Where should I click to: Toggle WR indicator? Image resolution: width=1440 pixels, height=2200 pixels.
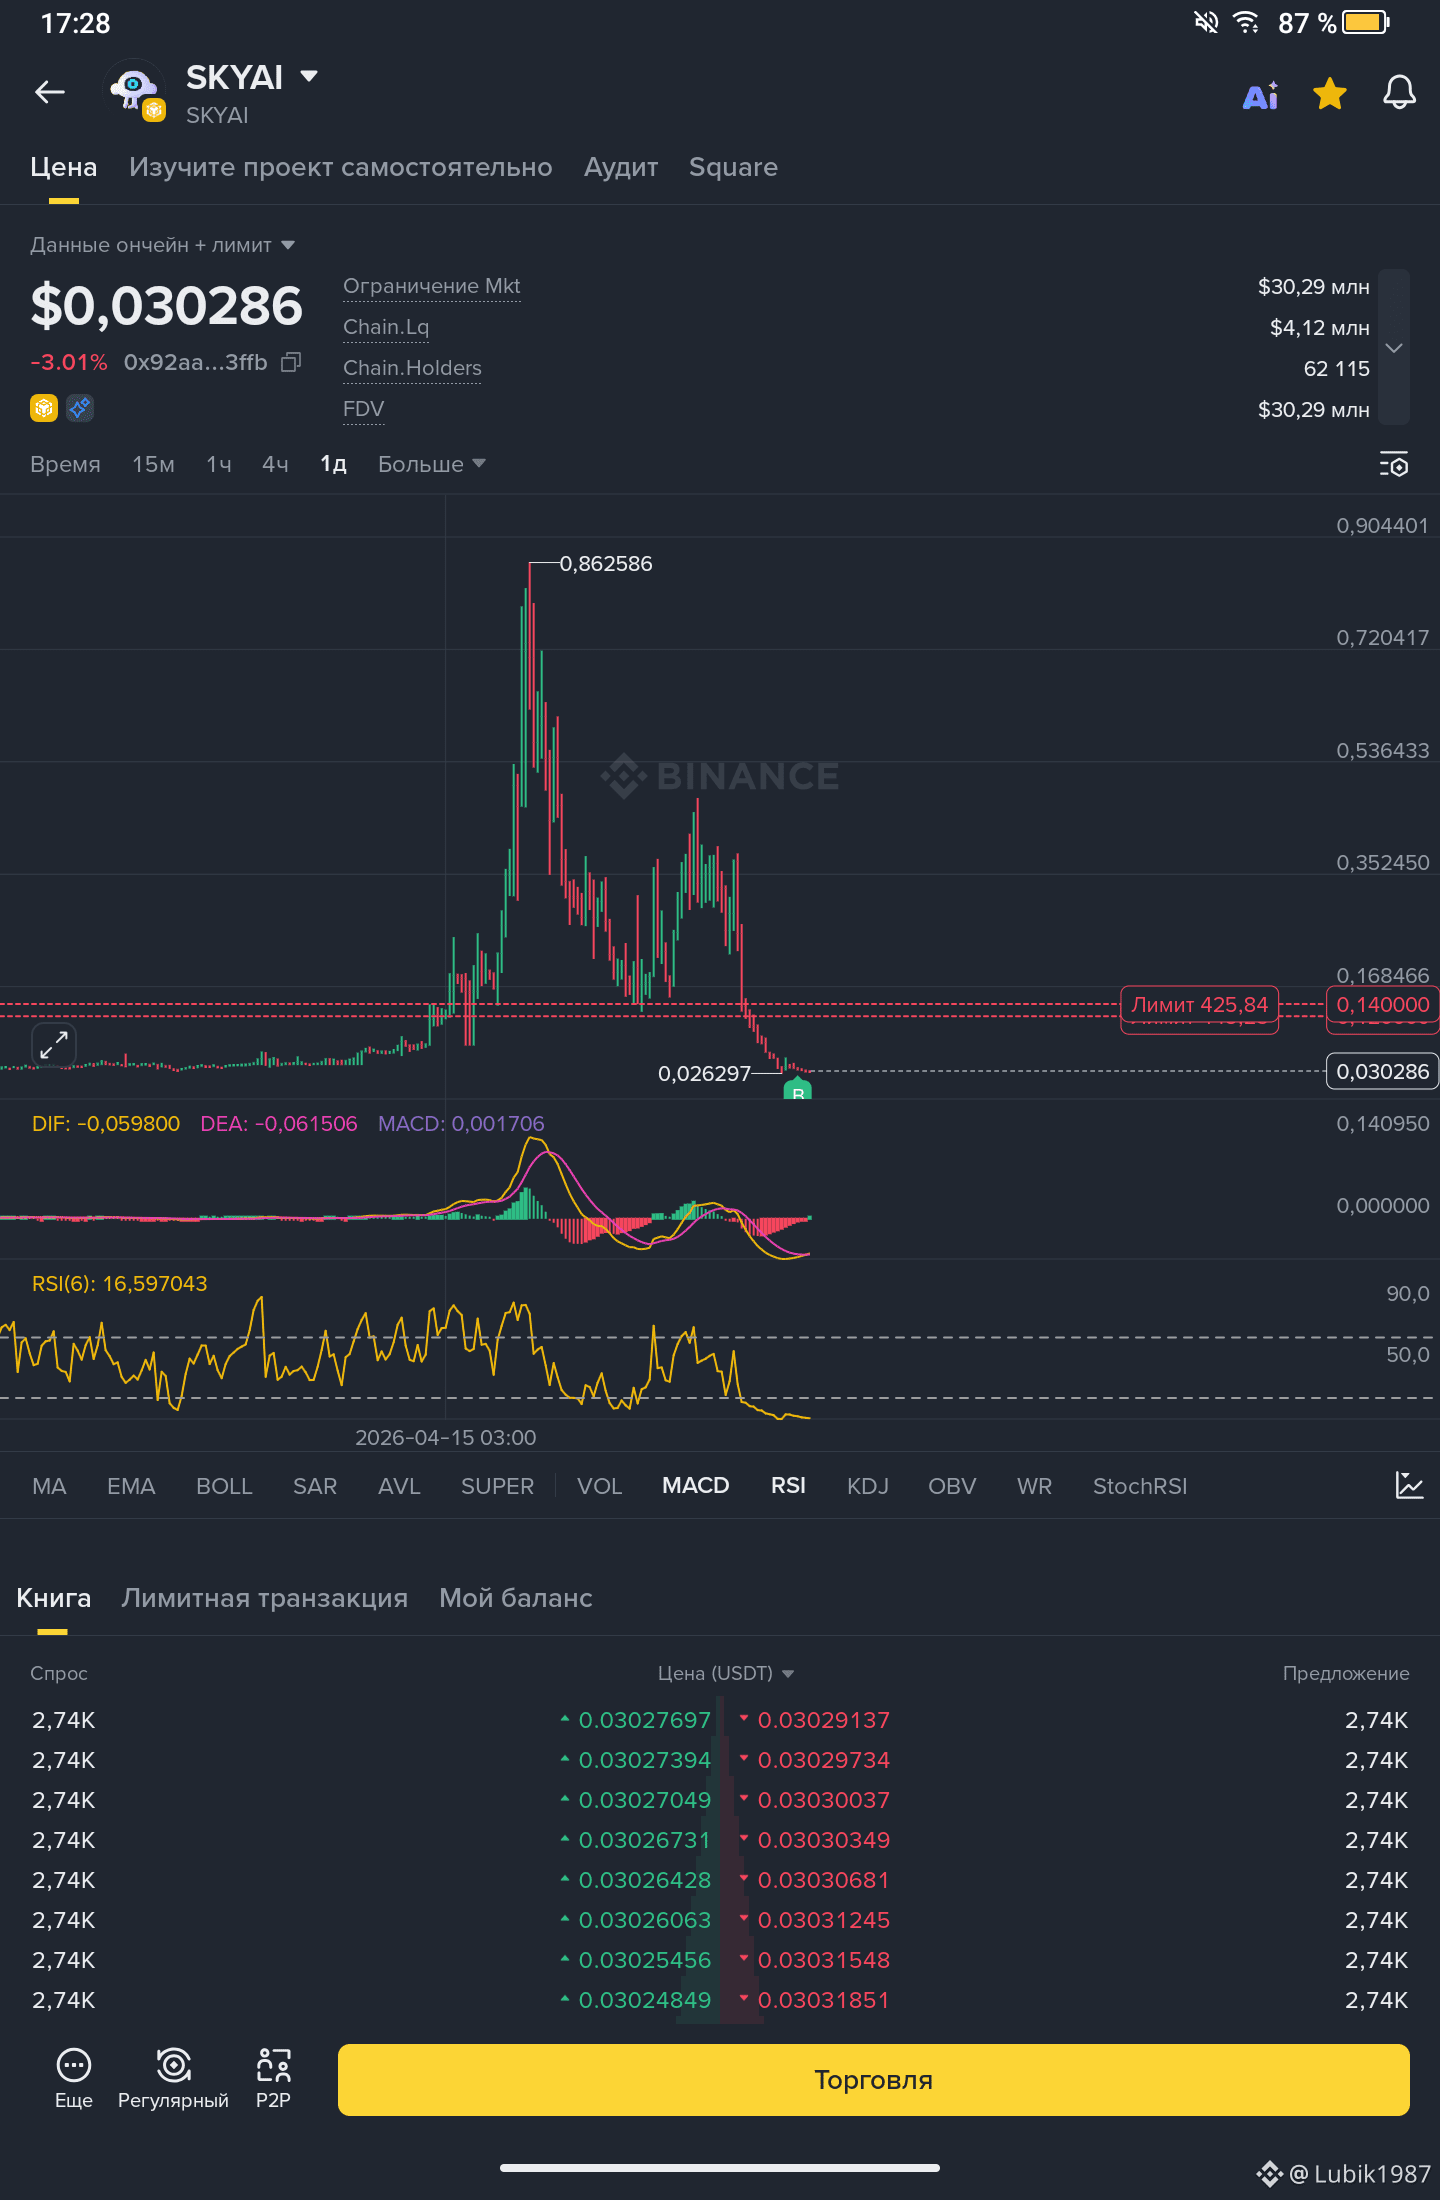click(x=1034, y=1486)
